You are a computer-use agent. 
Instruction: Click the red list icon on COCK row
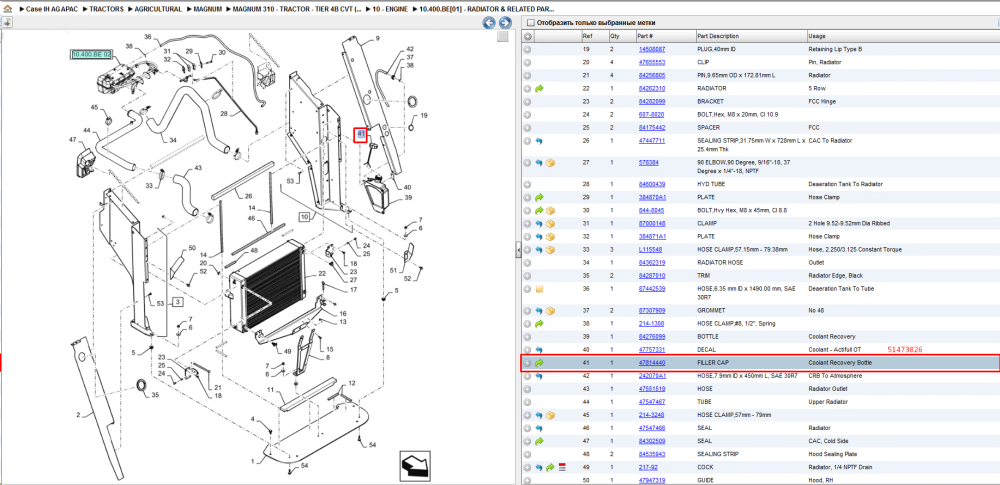[562, 467]
